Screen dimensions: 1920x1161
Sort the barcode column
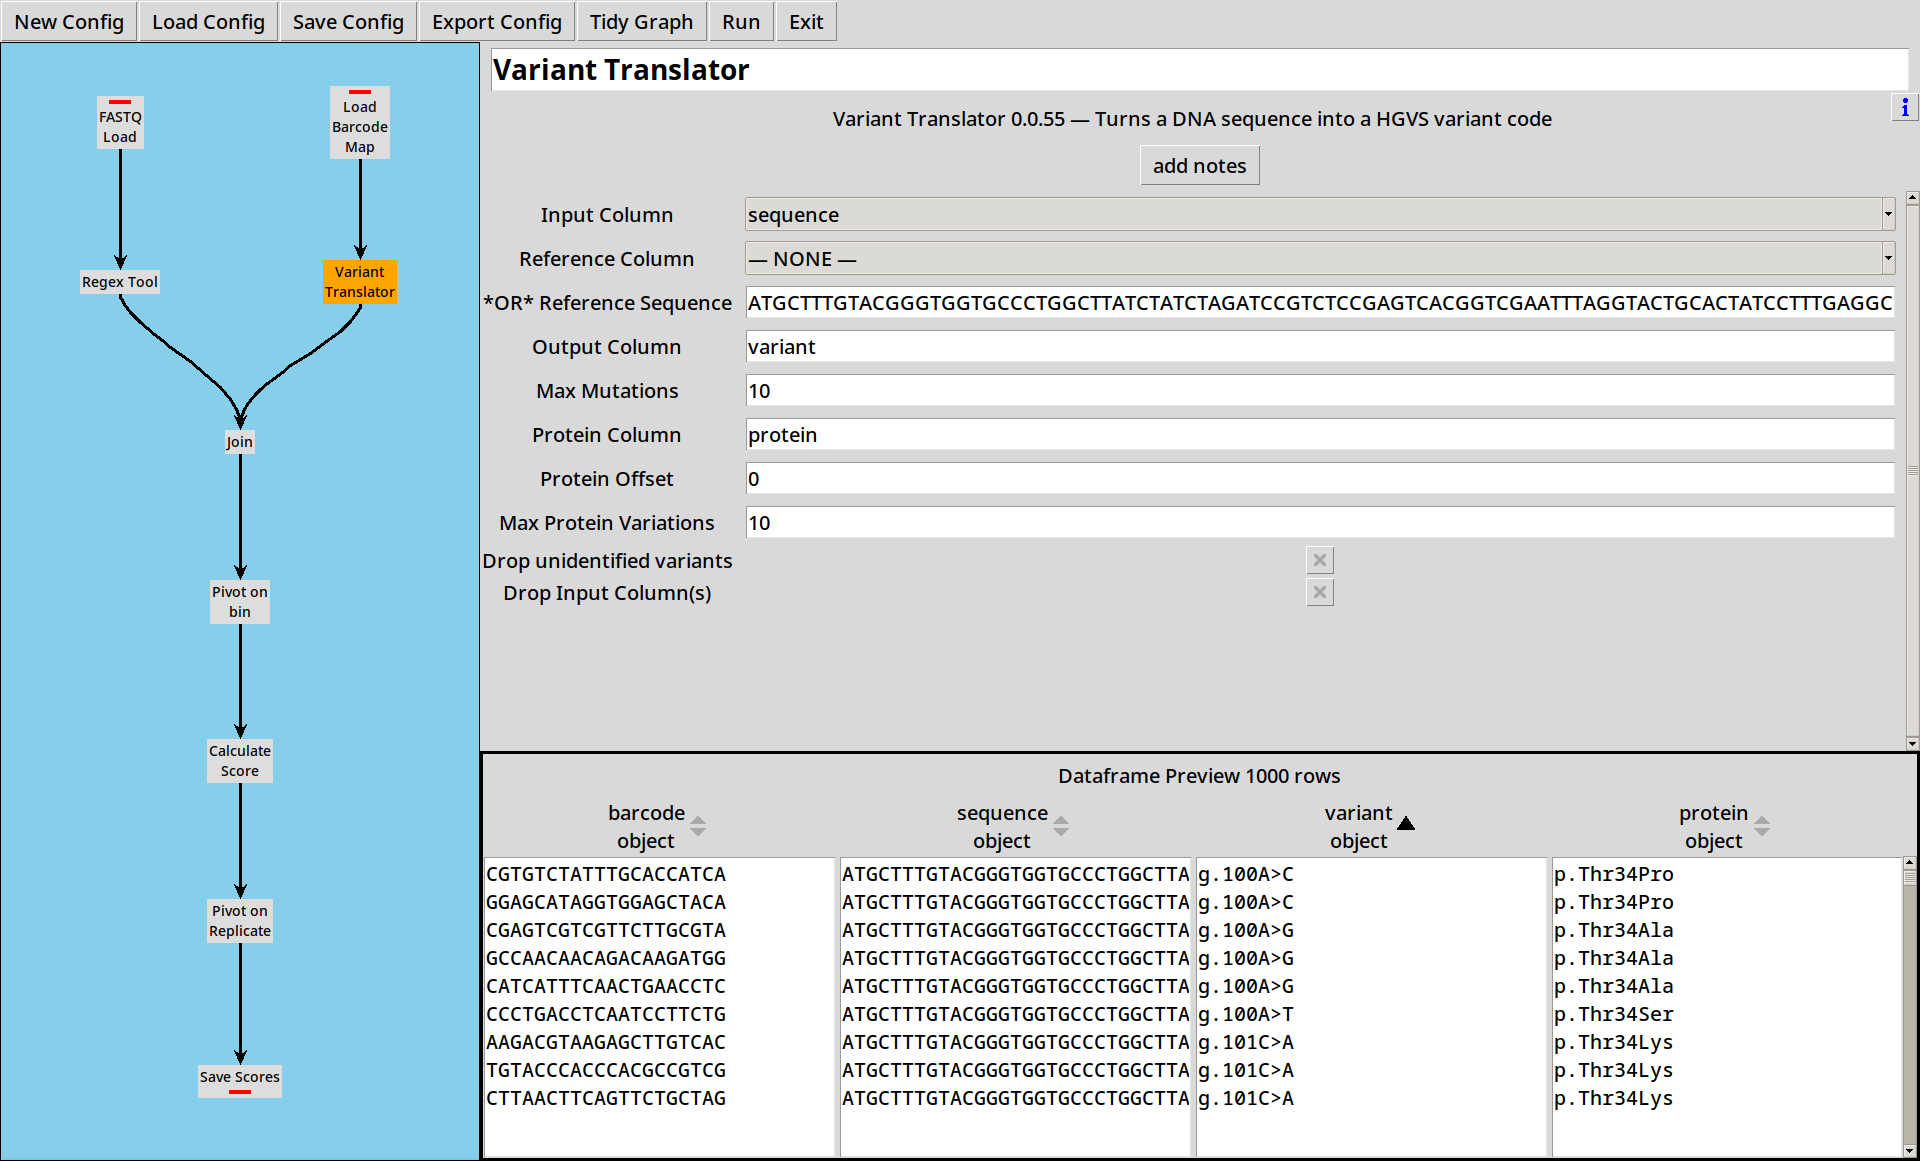[x=698, y=826]
